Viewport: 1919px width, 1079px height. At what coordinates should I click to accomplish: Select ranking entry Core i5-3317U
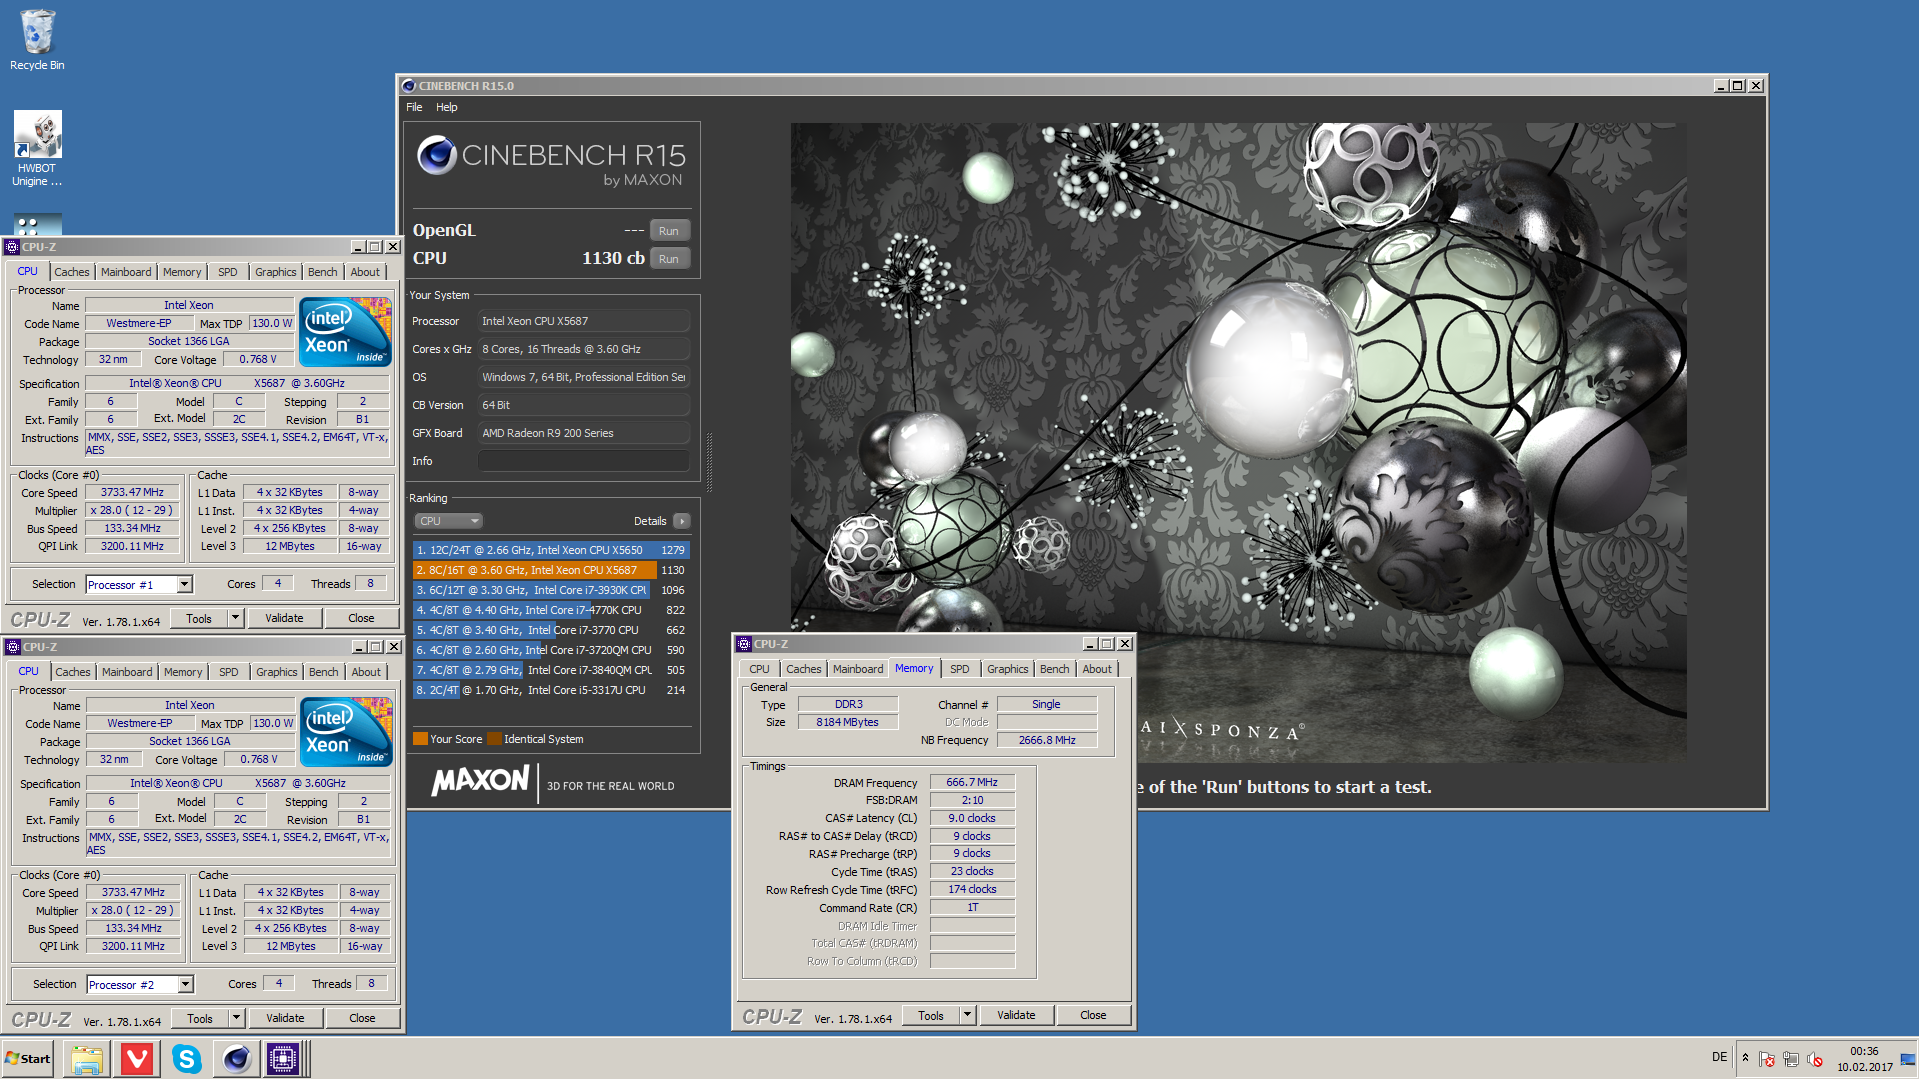coord(551,690)
